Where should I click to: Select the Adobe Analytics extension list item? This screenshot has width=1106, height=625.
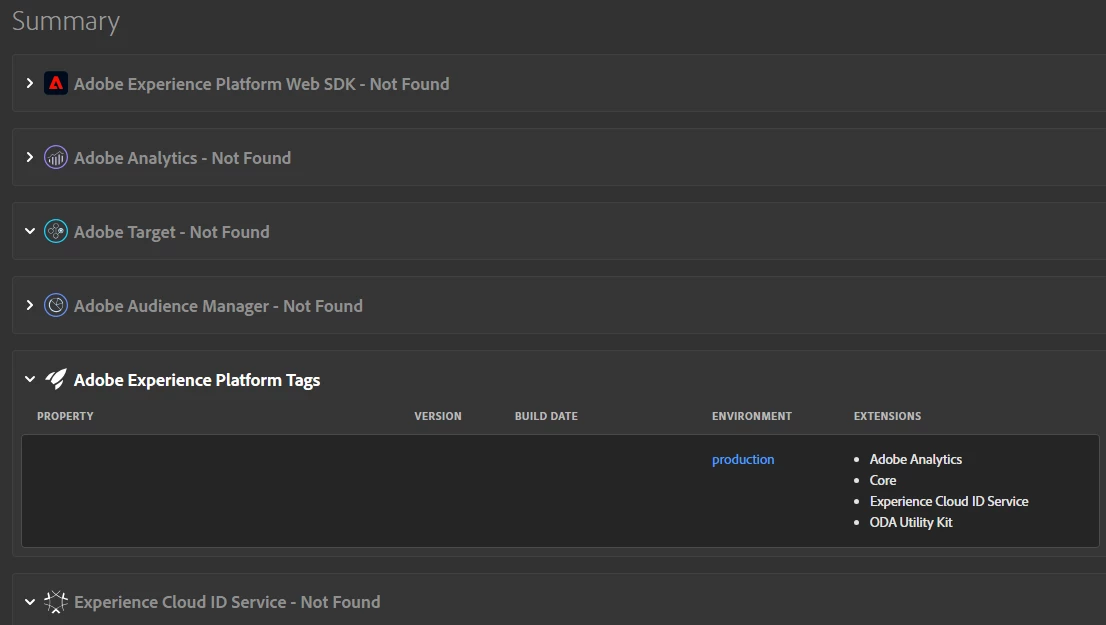coord(916,459)
